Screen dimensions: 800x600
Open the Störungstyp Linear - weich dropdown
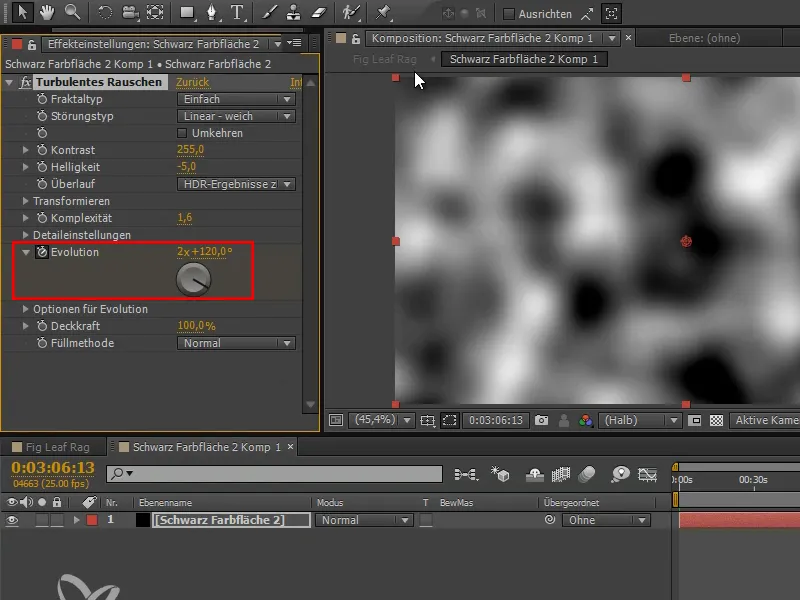pyautogui.click(x=236, y=116)
